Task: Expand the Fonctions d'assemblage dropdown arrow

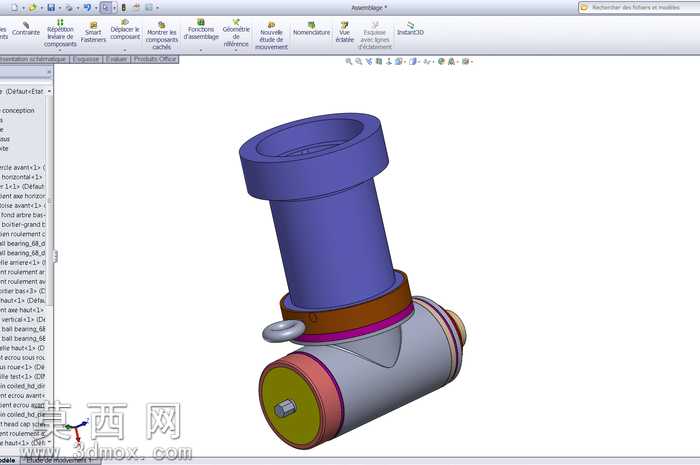Action: 201,50
